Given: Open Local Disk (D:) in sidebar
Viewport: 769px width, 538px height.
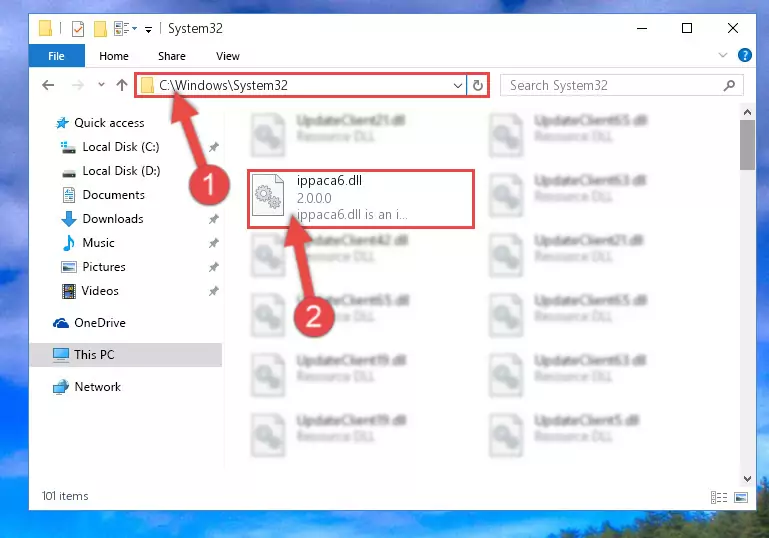Looking at the screenshot, I should (x=121, y=171).
